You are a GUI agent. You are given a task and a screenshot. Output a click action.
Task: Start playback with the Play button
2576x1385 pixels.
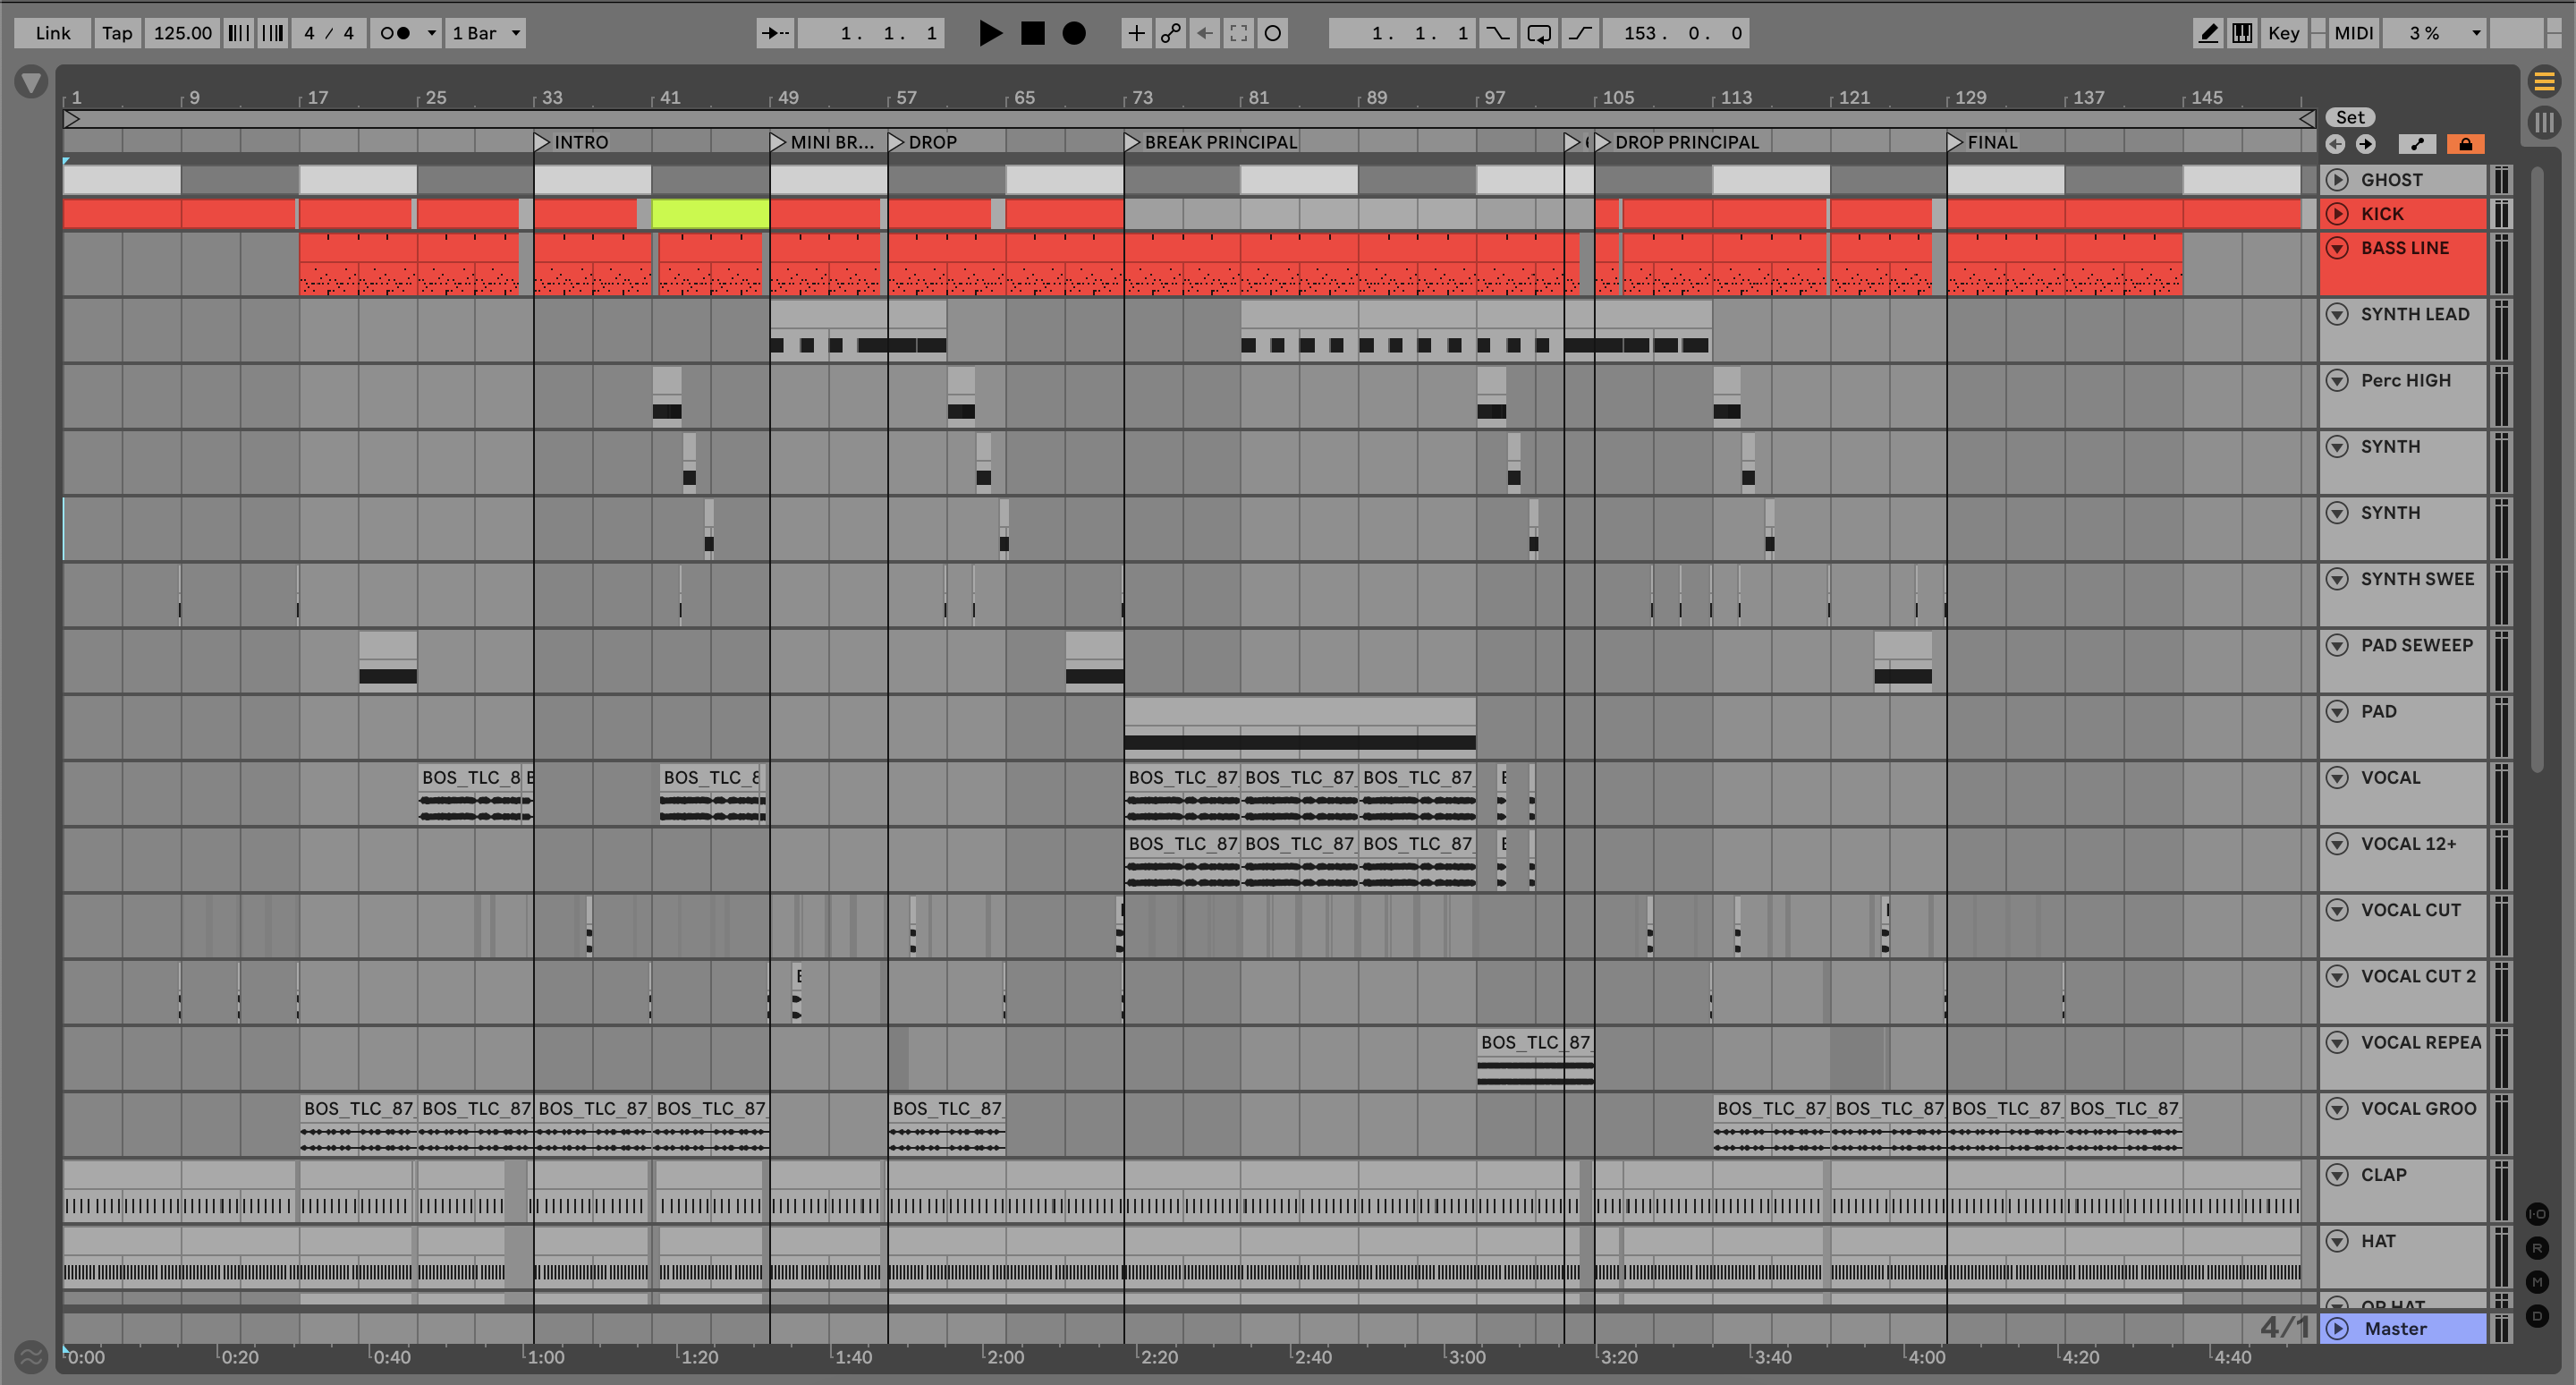pyautogui.click(x=990, y=33)
